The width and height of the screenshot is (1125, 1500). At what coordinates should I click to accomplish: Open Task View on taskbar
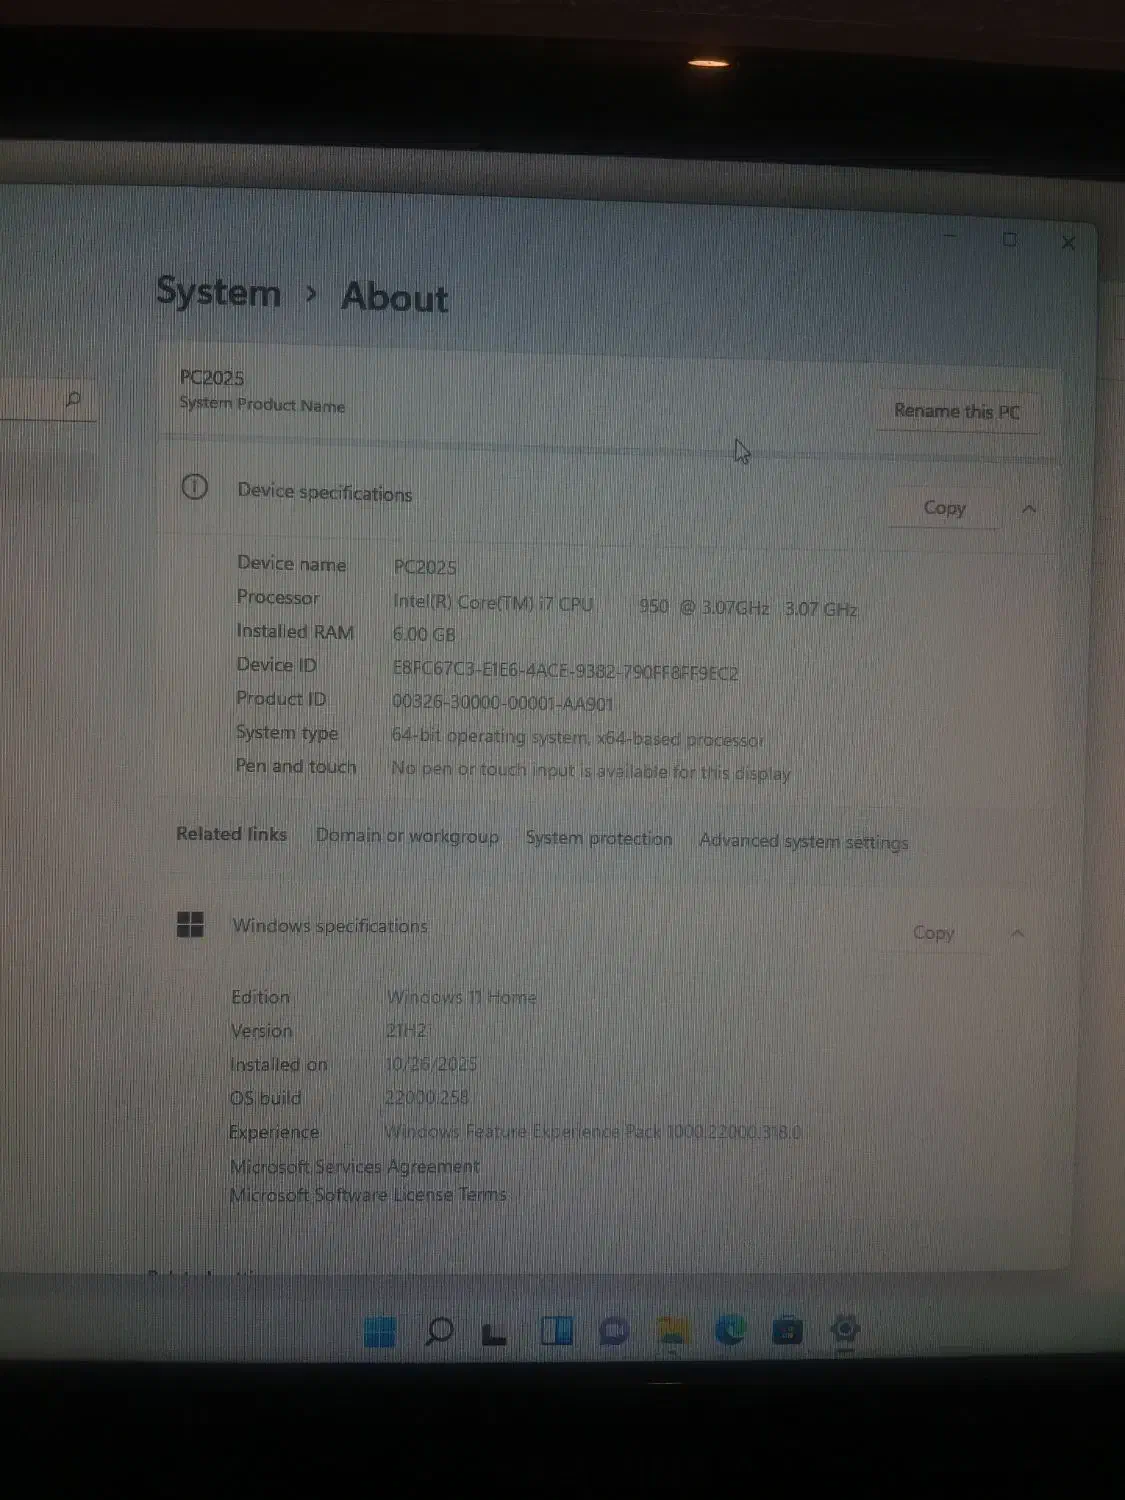496,1332
